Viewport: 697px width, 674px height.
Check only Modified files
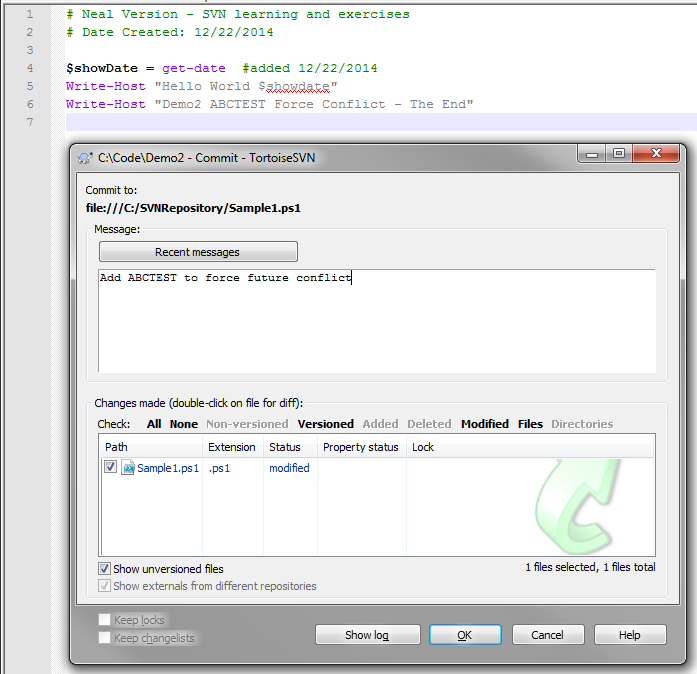(x=485, y=424)
